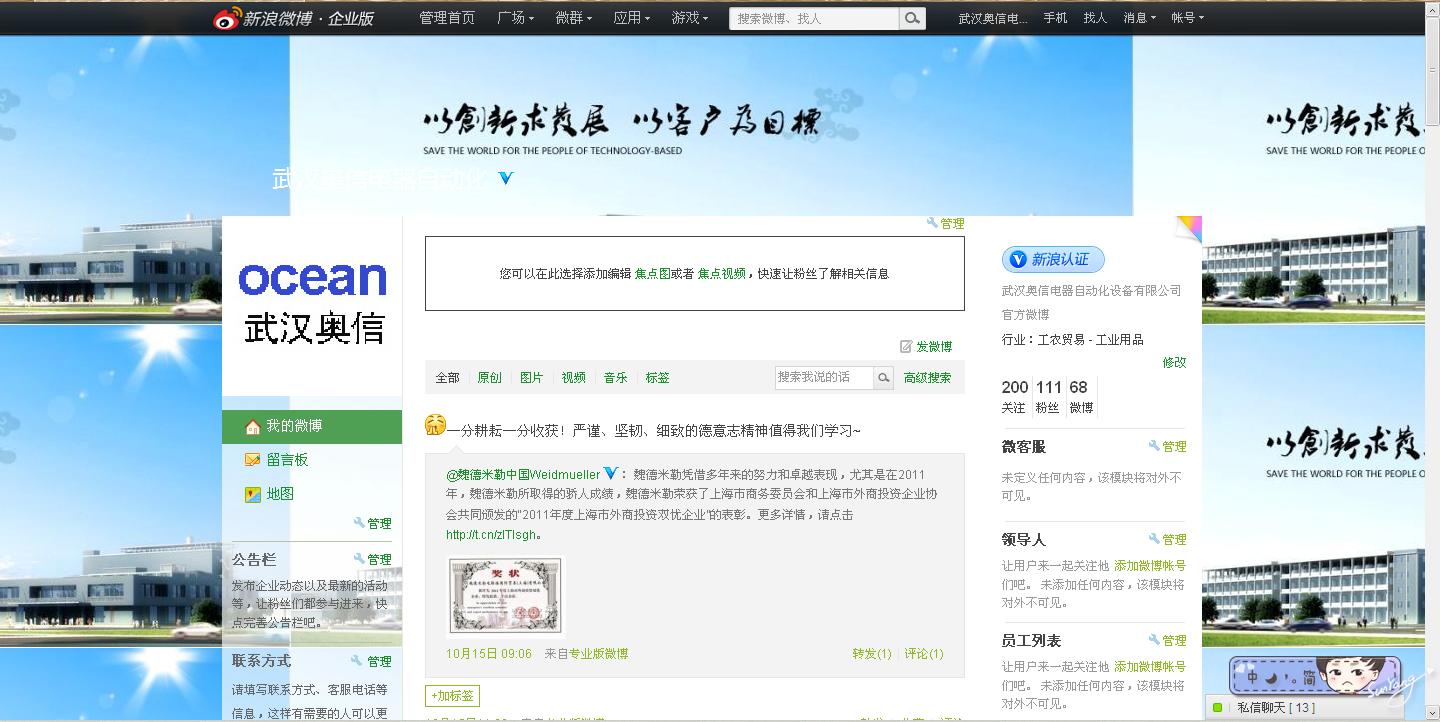
Task: Open the http://t.cn/zlTlsgh short link
Action: tap(491, 535)
